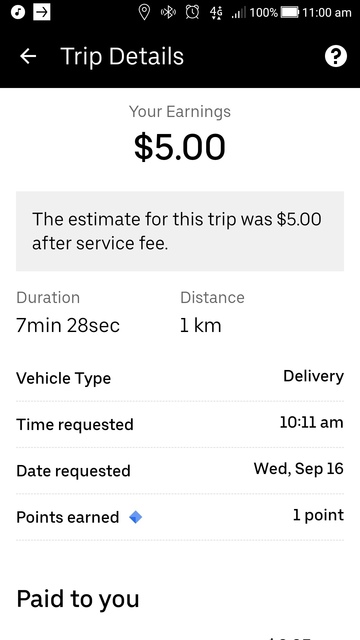Tap the Bluetooth vibrate status icon
Viewport: 360px width, 640px height.
click(168, 12)
